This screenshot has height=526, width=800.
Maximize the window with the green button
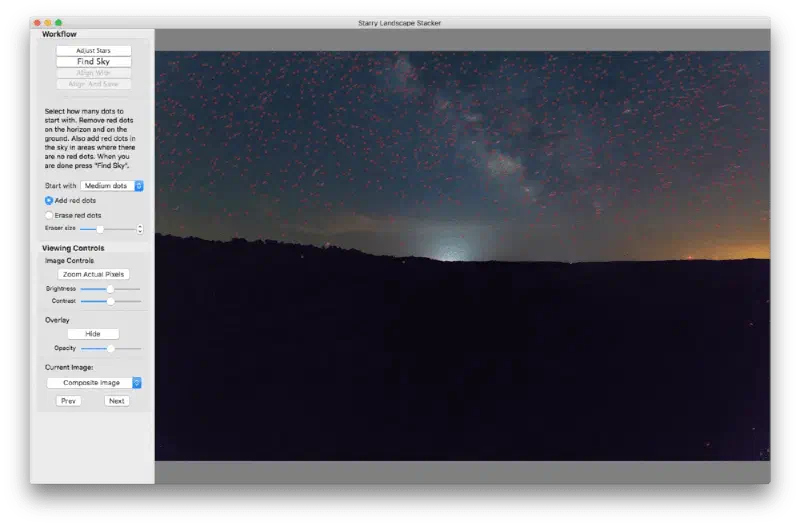(x=59, y=22)
